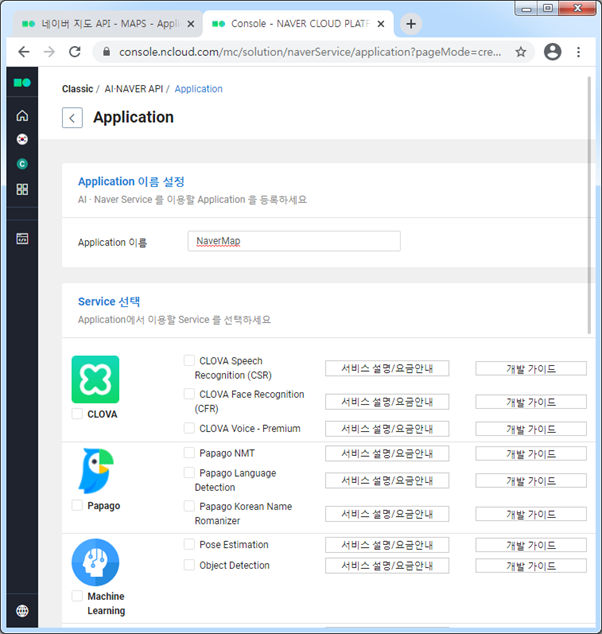Open 개발 가이드 for Papago Language Detection
602x634 pixels.
531,481
